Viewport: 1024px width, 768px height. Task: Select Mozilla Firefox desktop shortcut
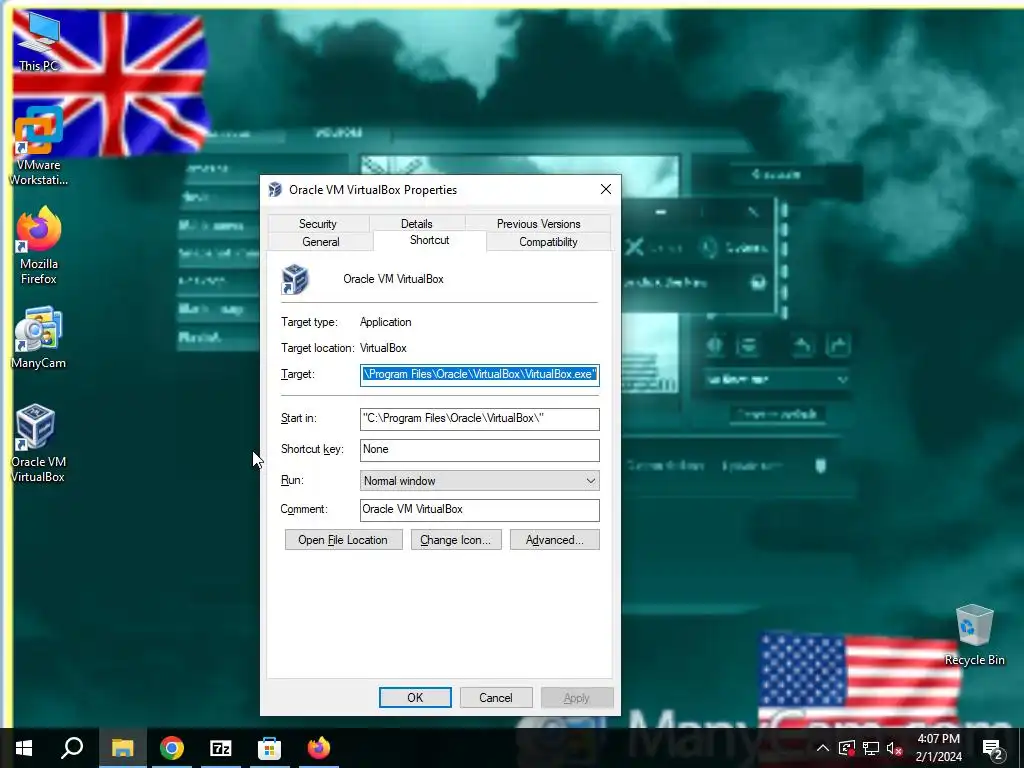pos(38,246)
